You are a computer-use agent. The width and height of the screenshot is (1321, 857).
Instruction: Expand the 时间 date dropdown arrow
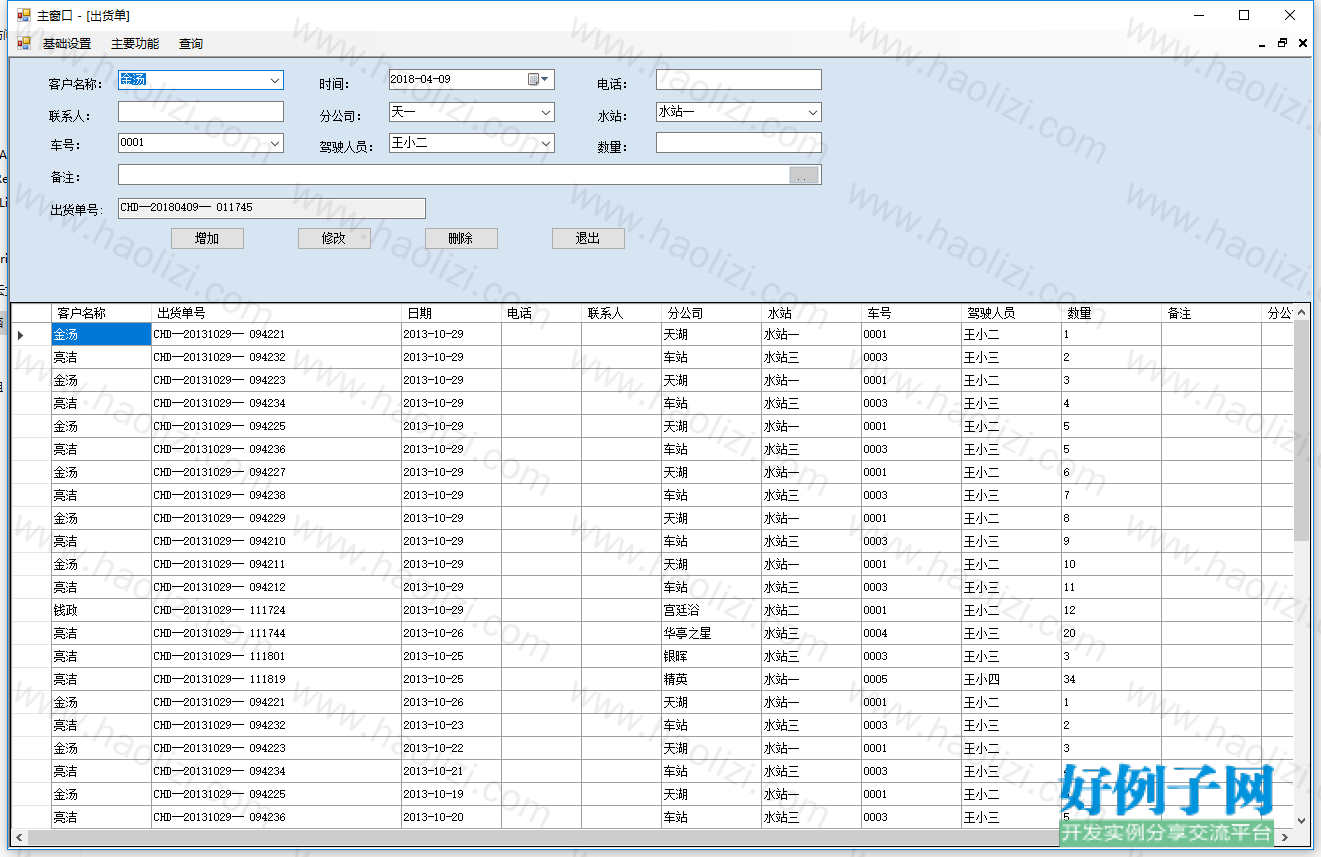coord(546,79)
